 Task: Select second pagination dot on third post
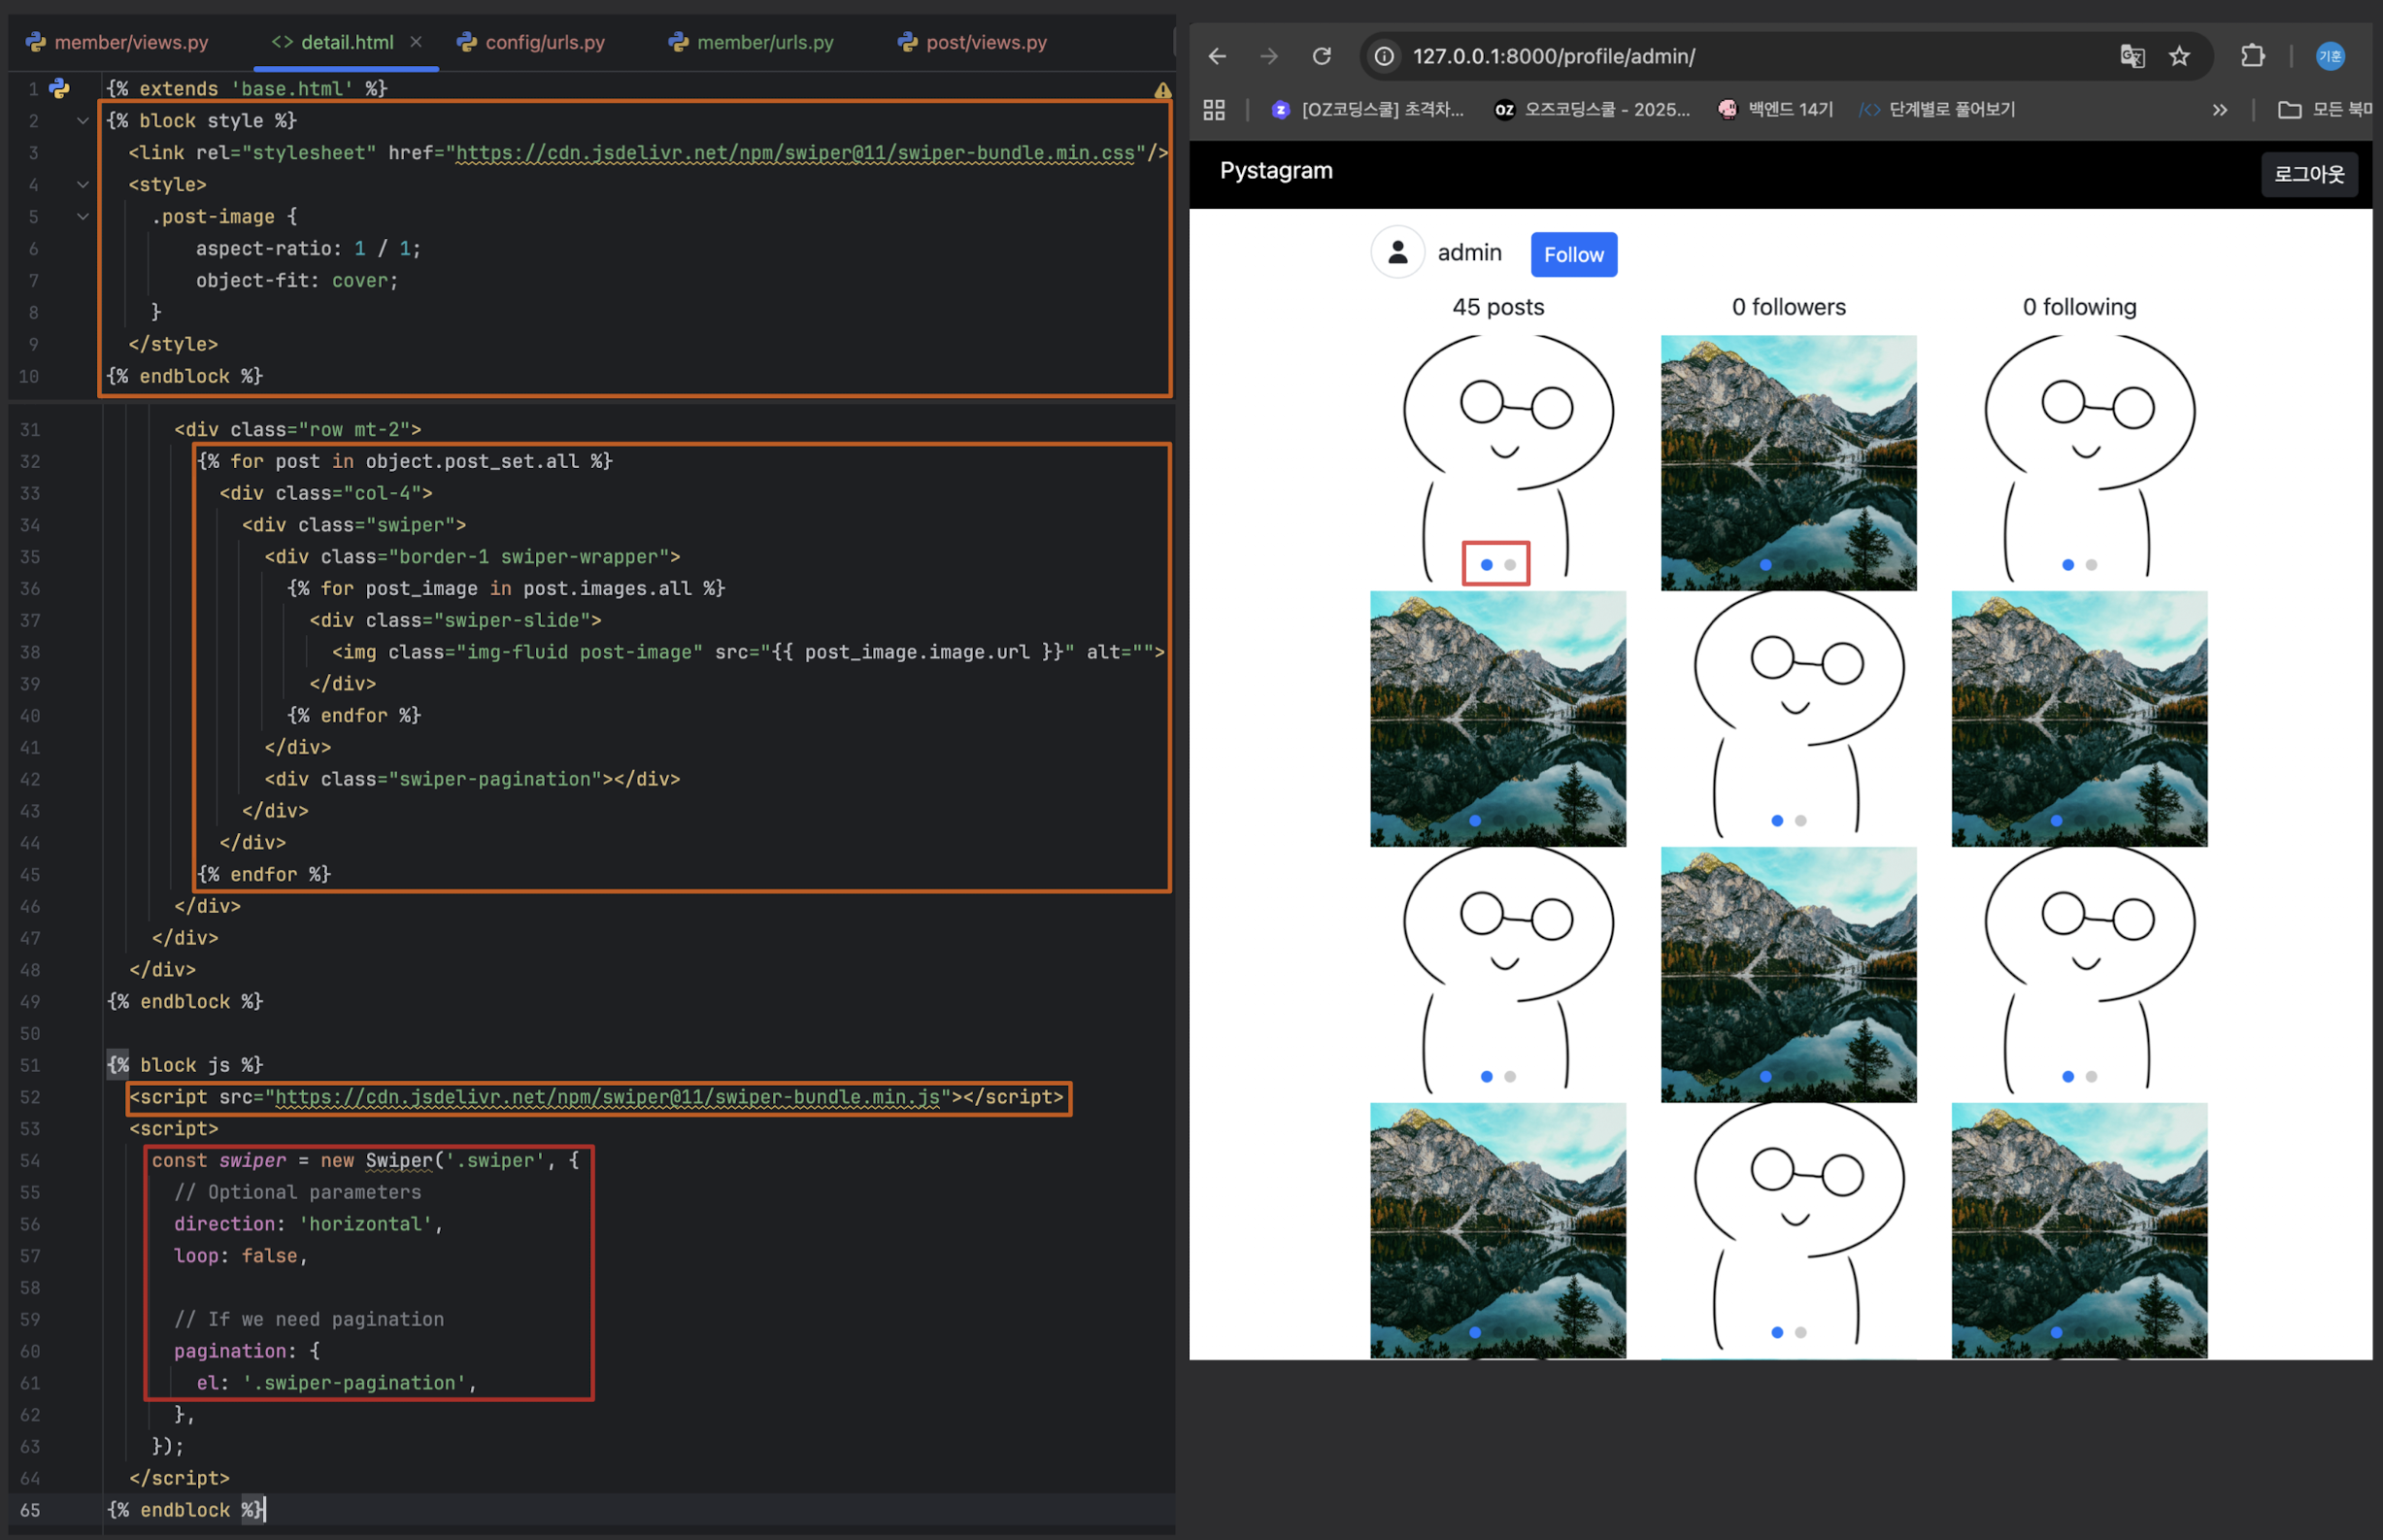click(2091, 565)
